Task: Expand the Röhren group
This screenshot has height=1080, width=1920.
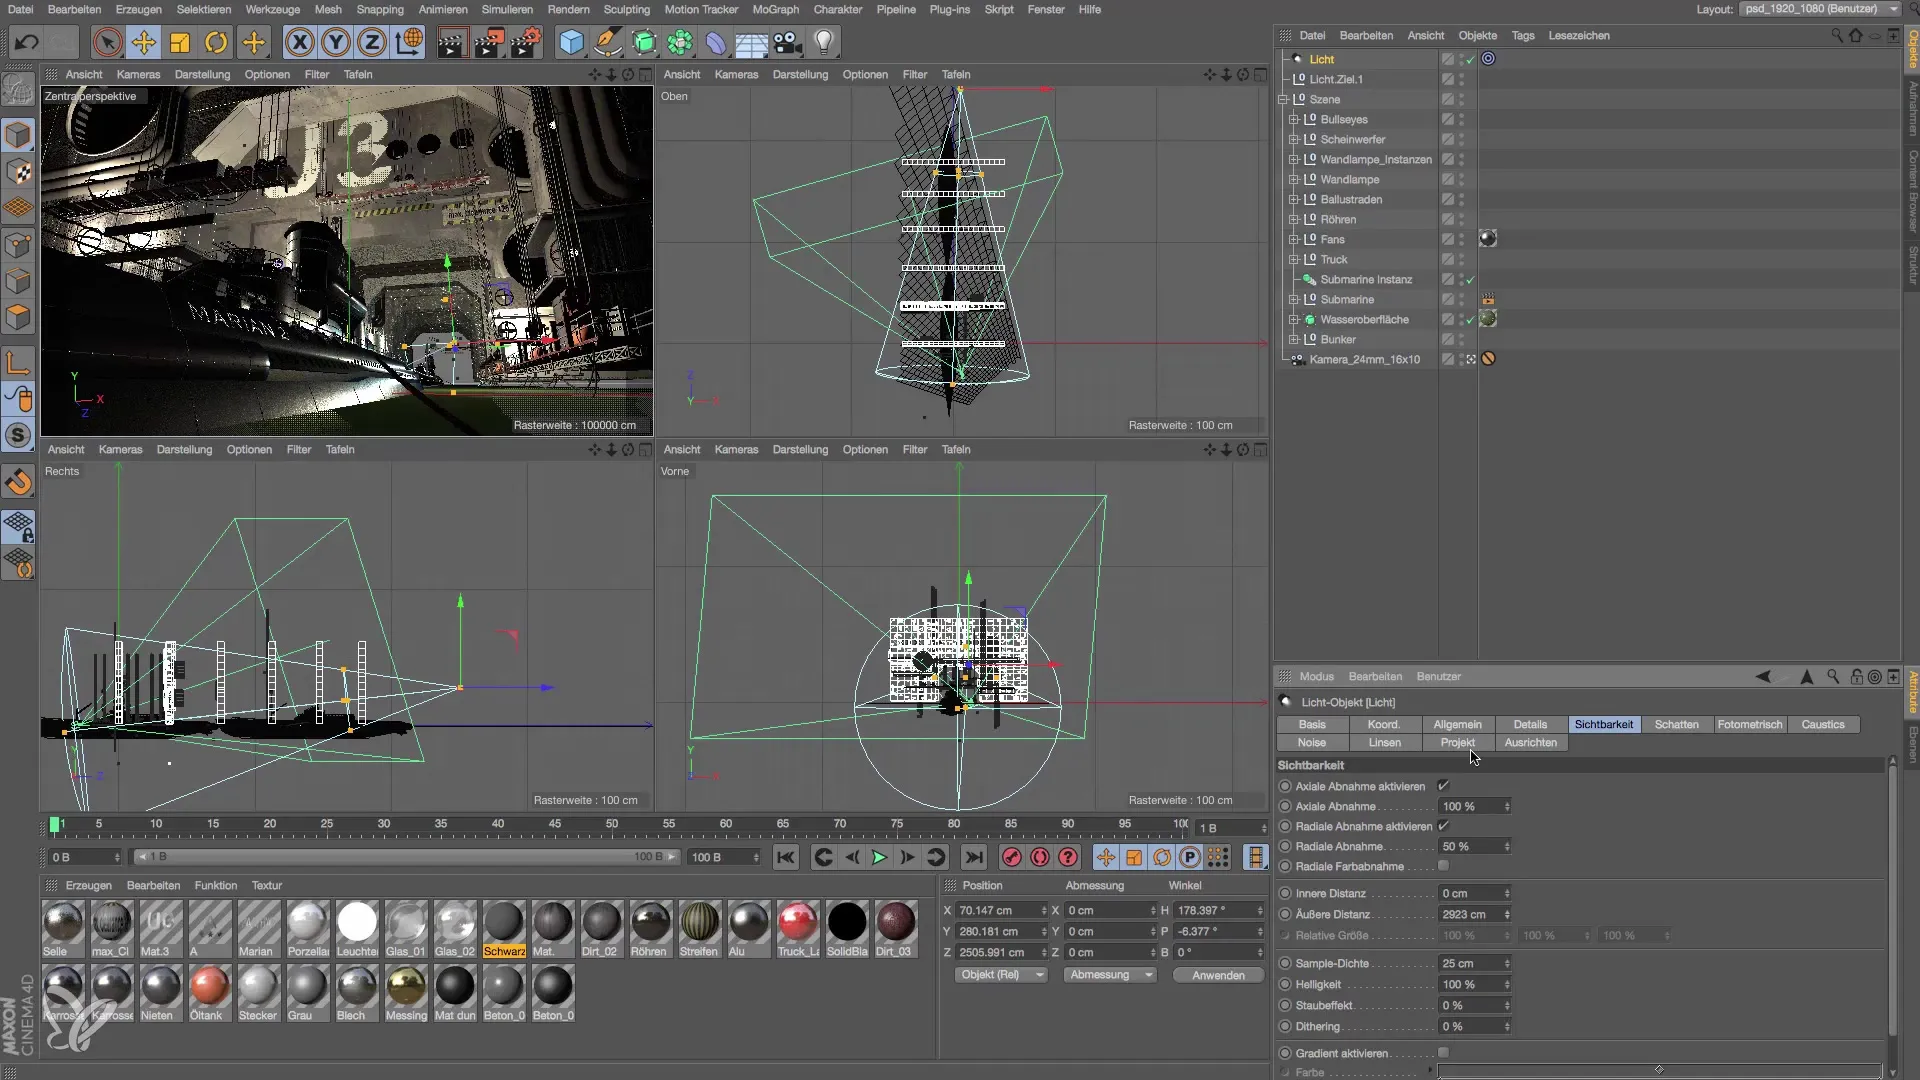Action: 1294,219
